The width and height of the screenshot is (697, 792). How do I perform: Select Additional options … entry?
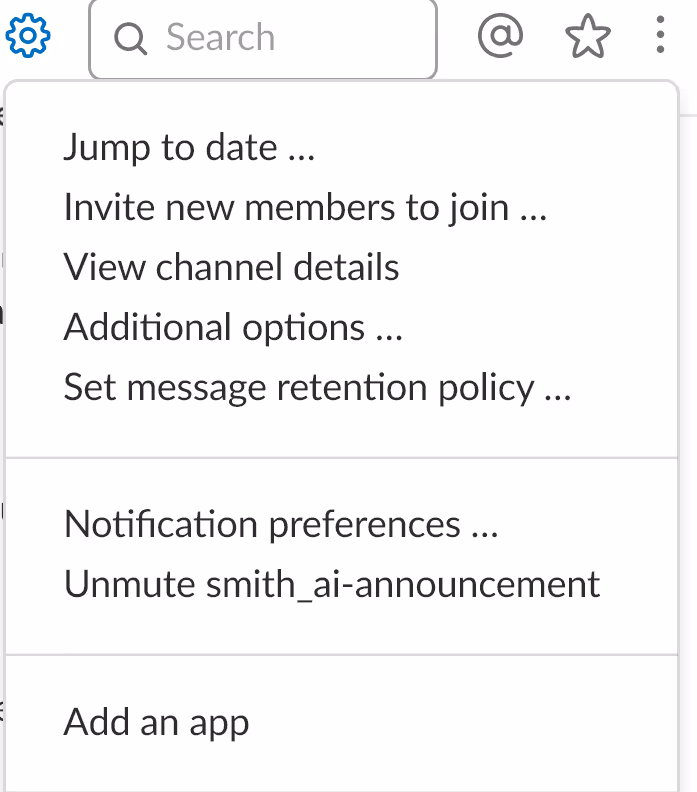click(233, 327)
